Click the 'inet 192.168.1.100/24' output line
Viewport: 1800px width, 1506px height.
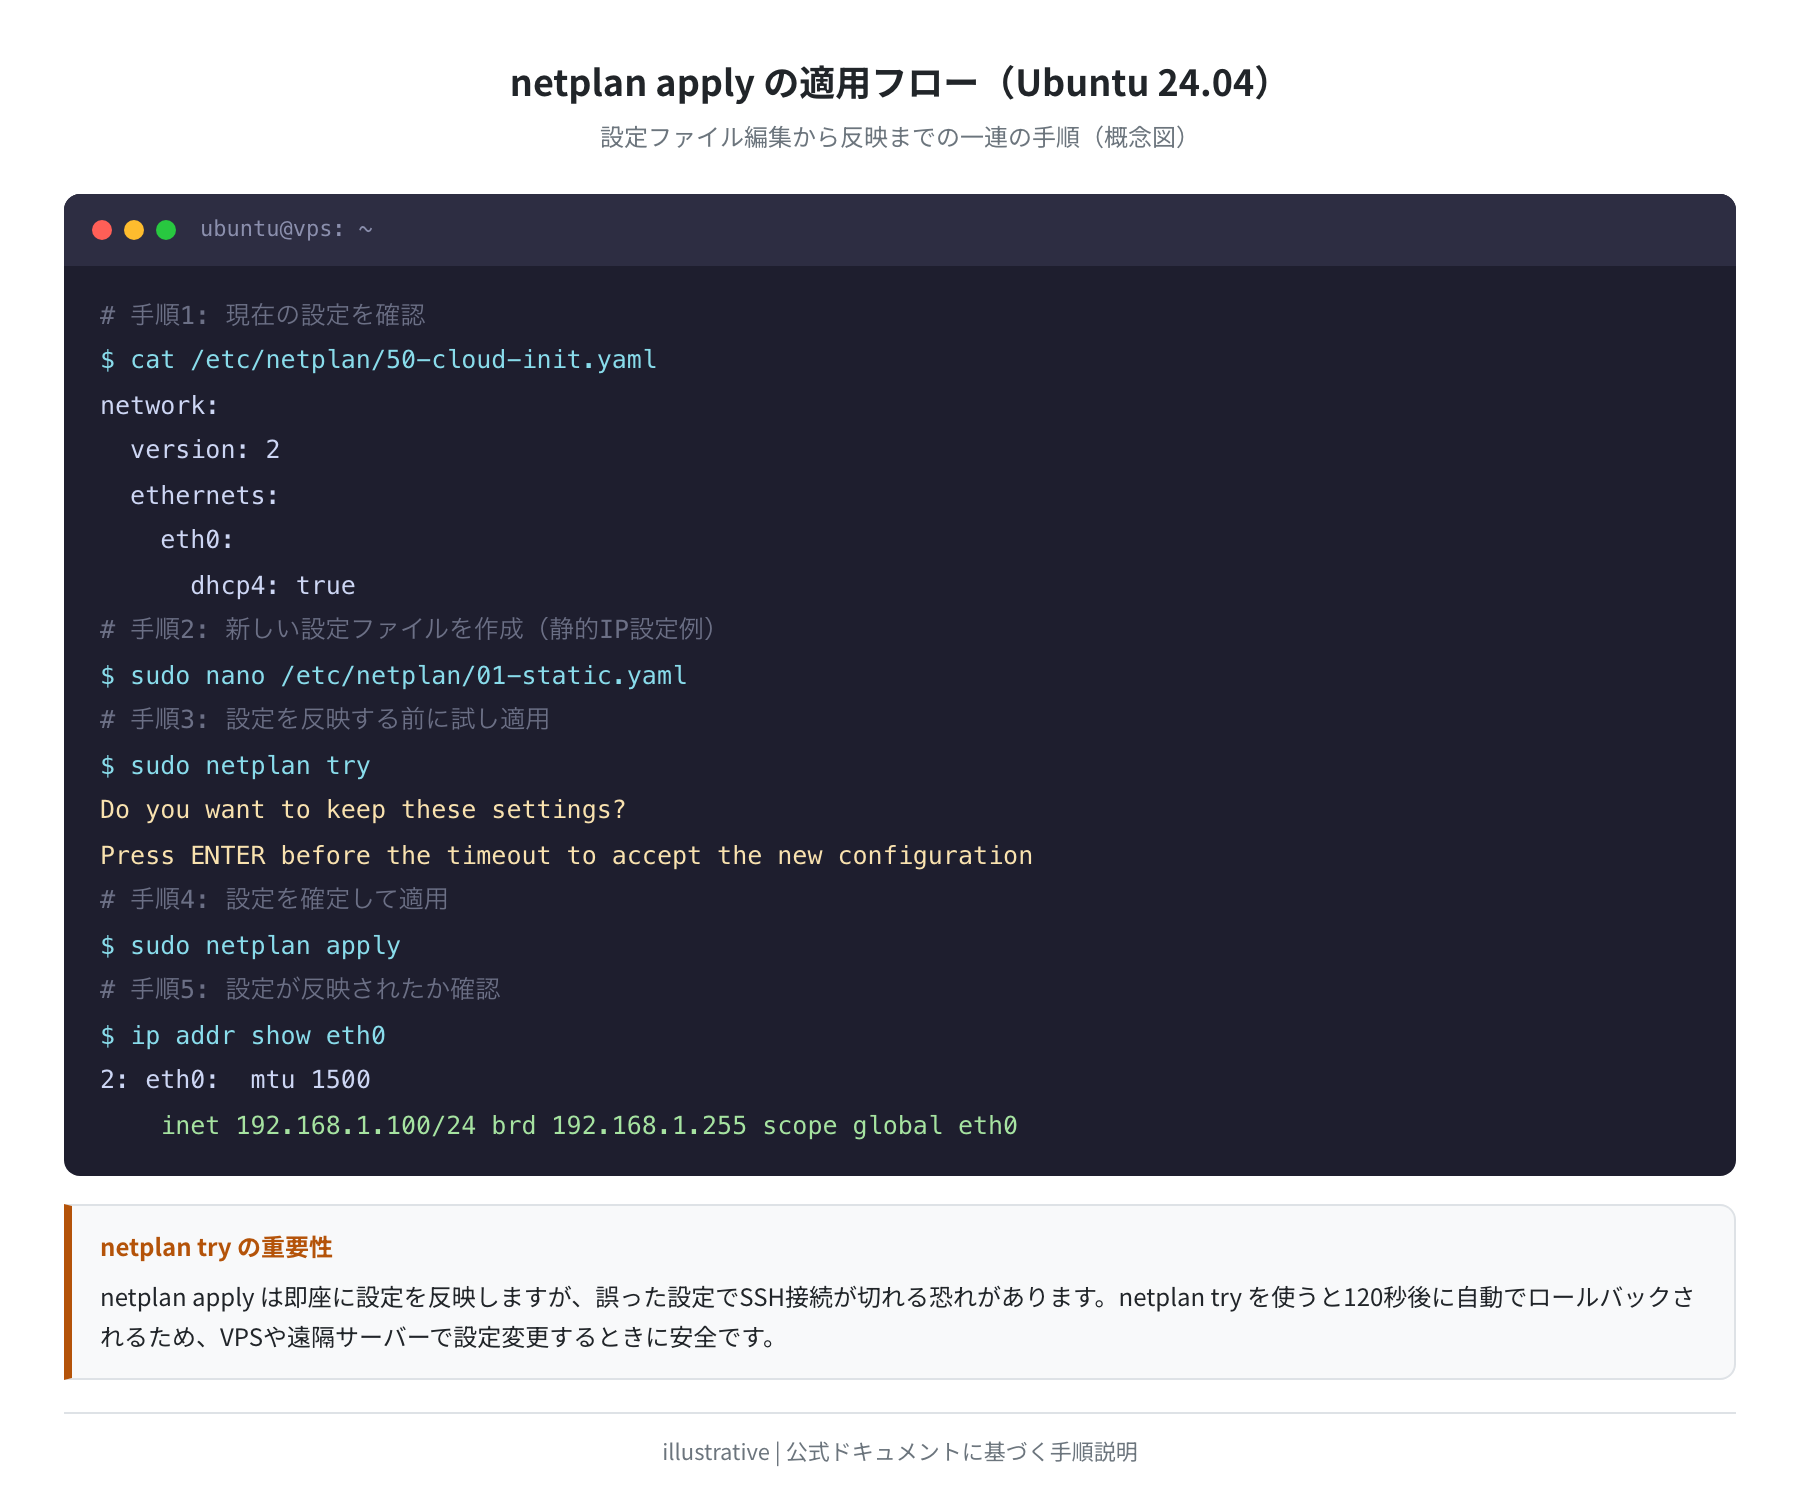point(589,1126)
